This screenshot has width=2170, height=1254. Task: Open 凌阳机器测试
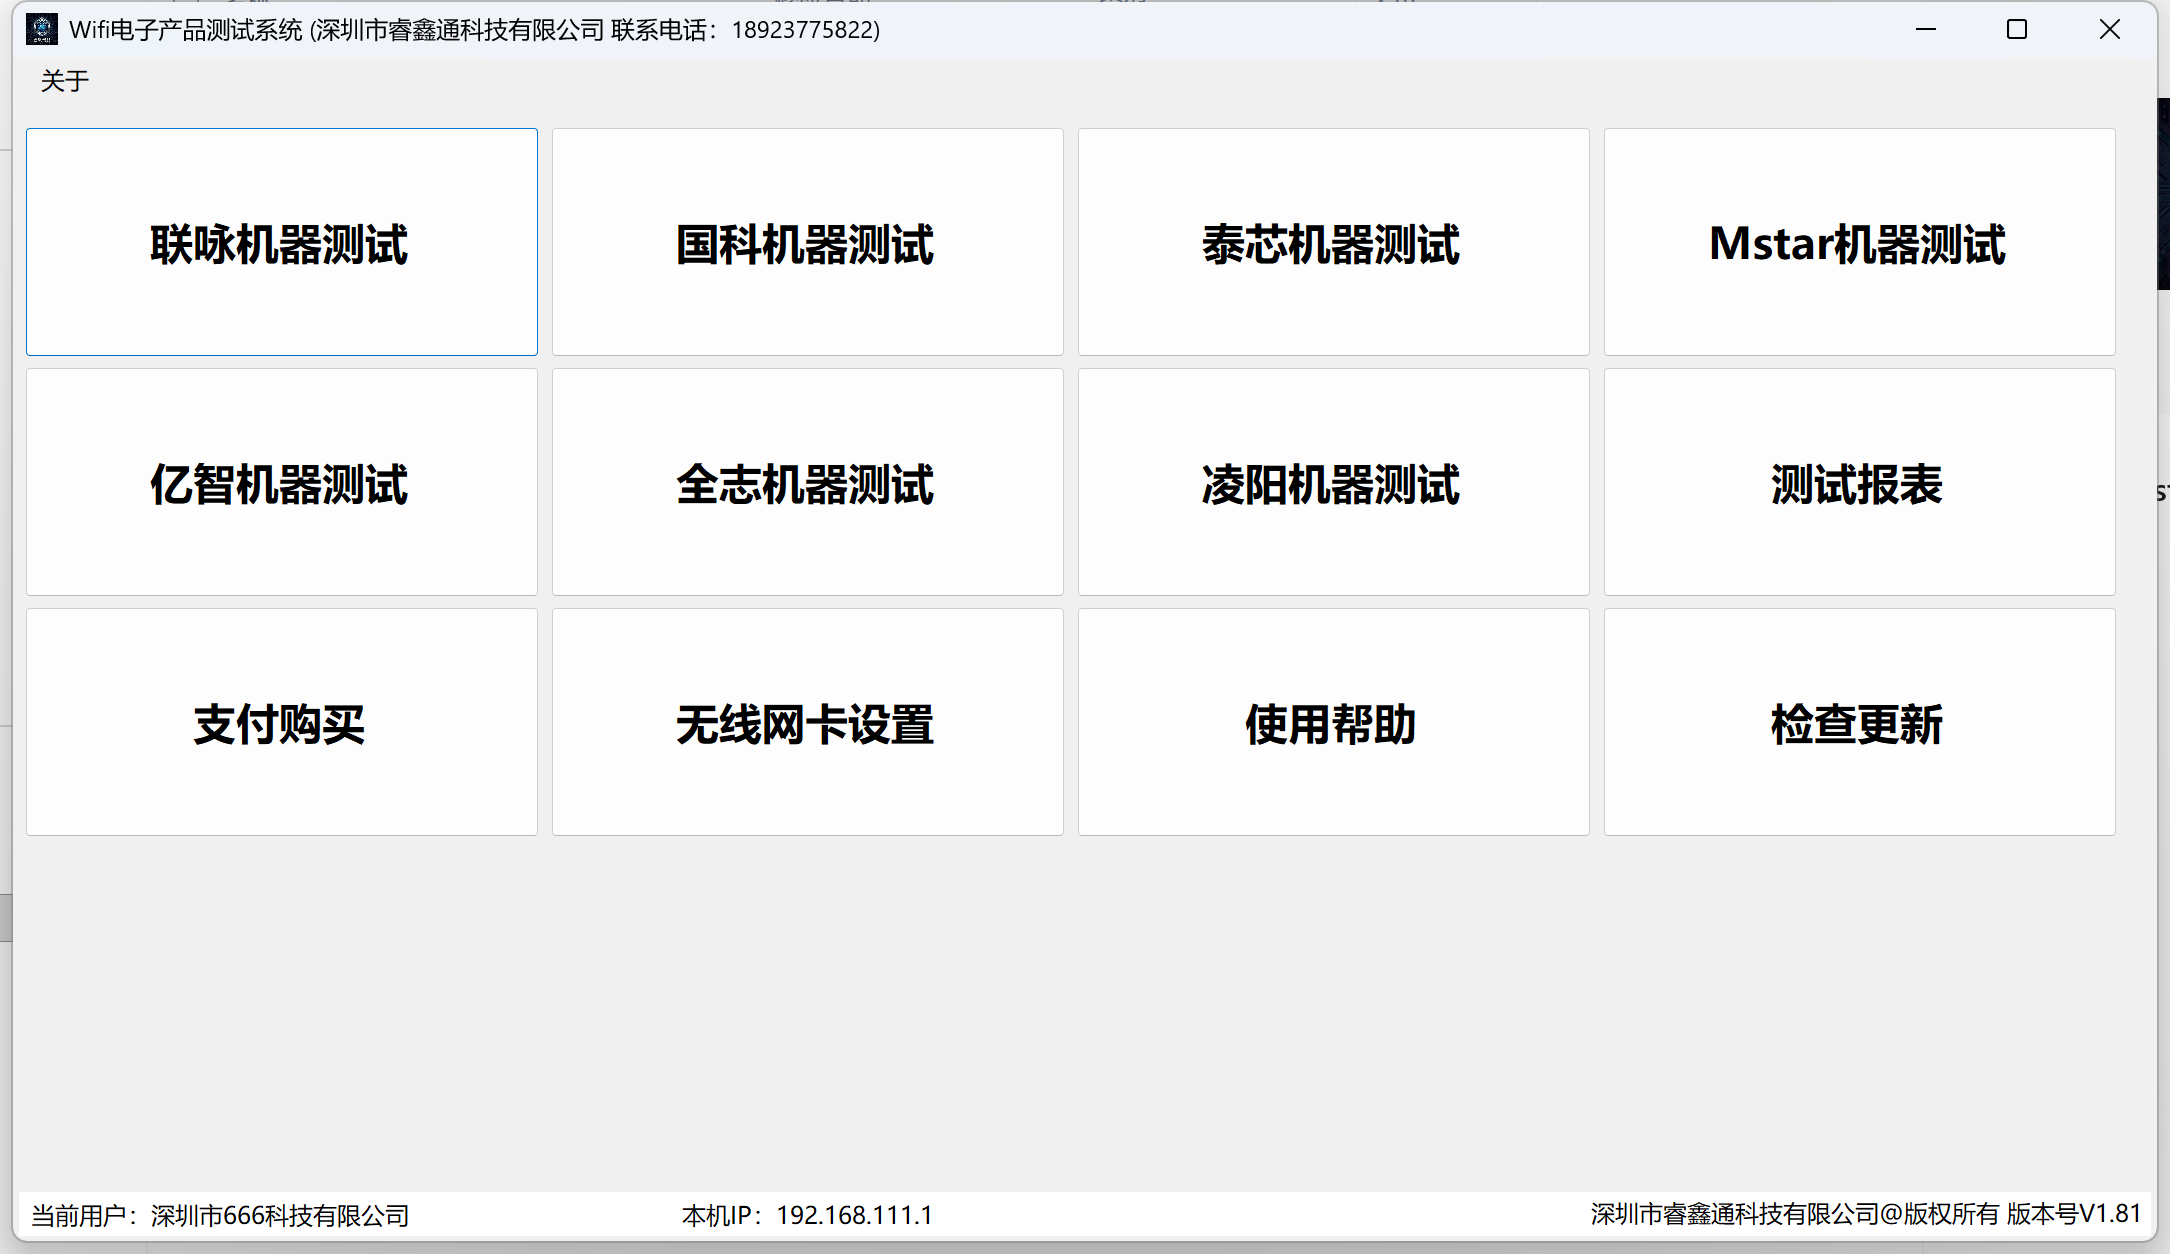tap(1334, 482)
